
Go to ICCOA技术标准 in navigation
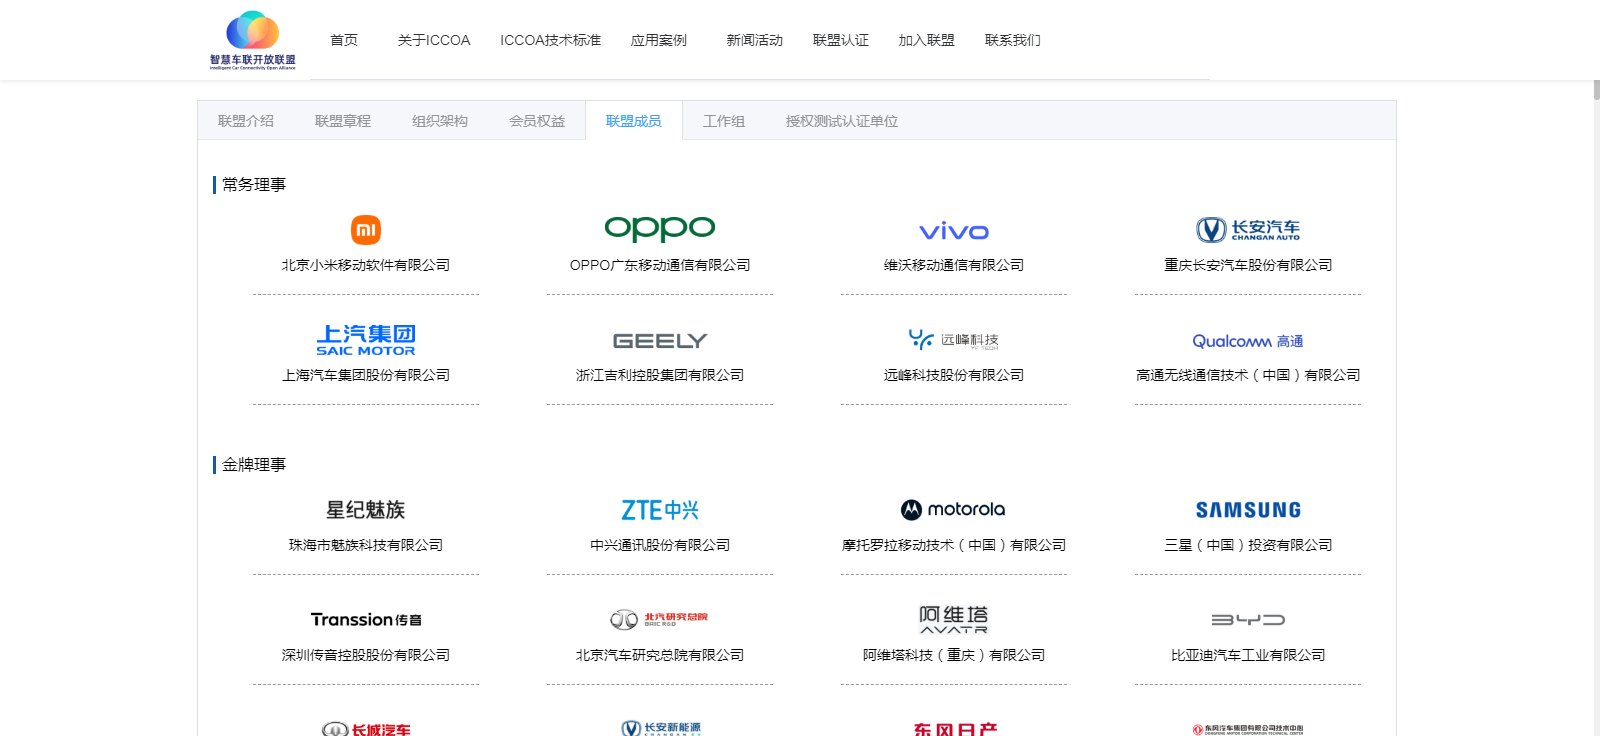(x=550, y=40)
